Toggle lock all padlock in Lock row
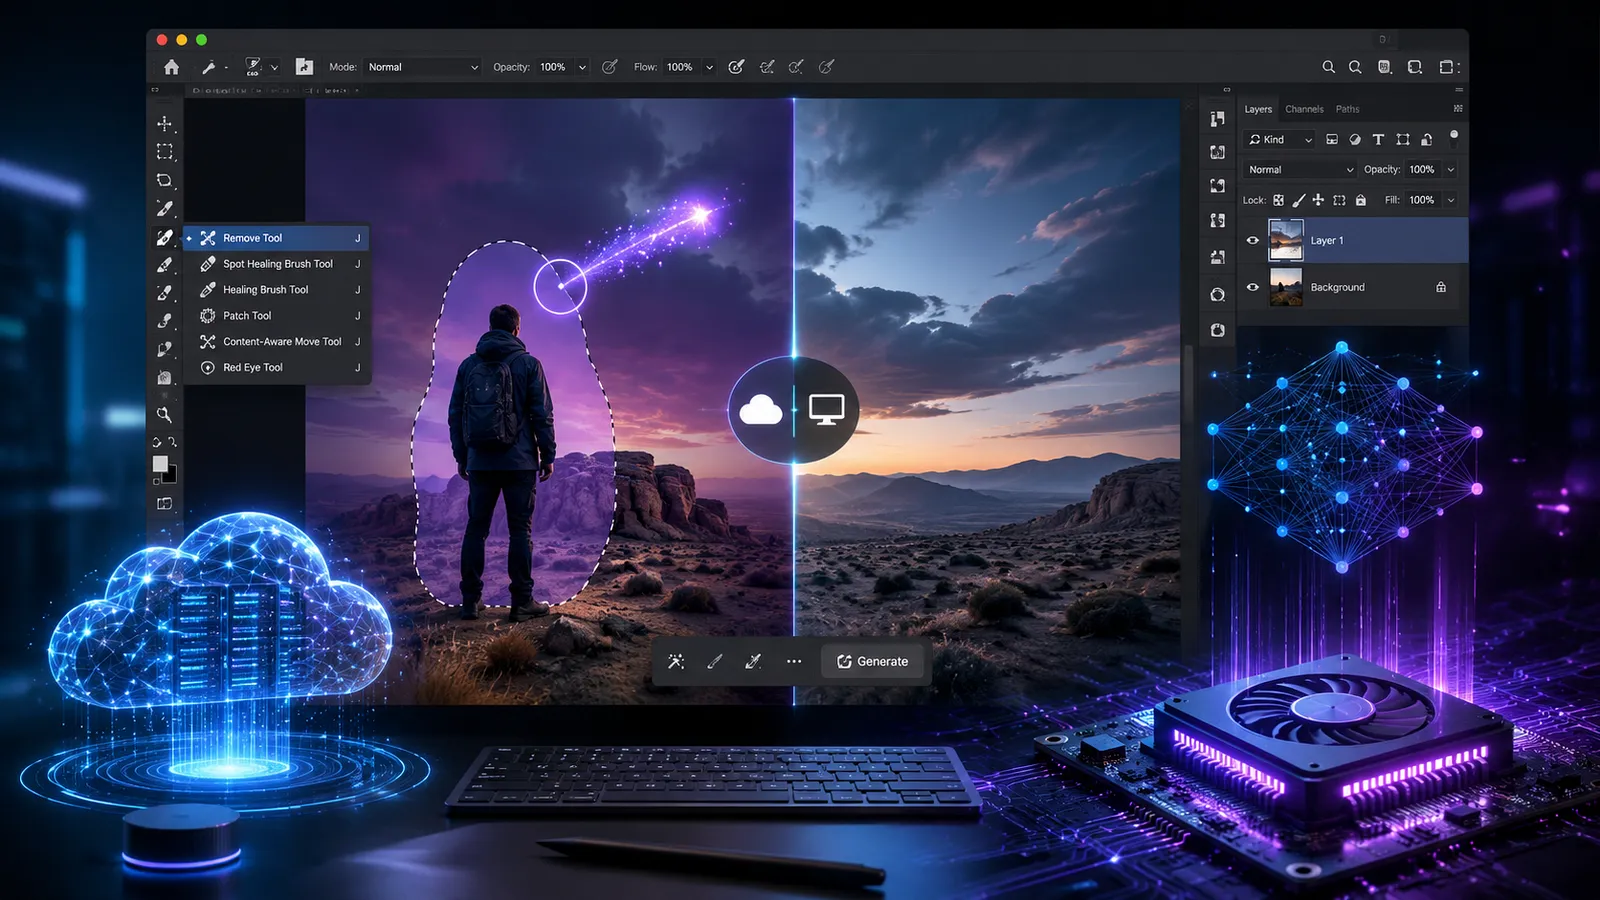Screen dimensions: 1600x900 click(1360, 200)
